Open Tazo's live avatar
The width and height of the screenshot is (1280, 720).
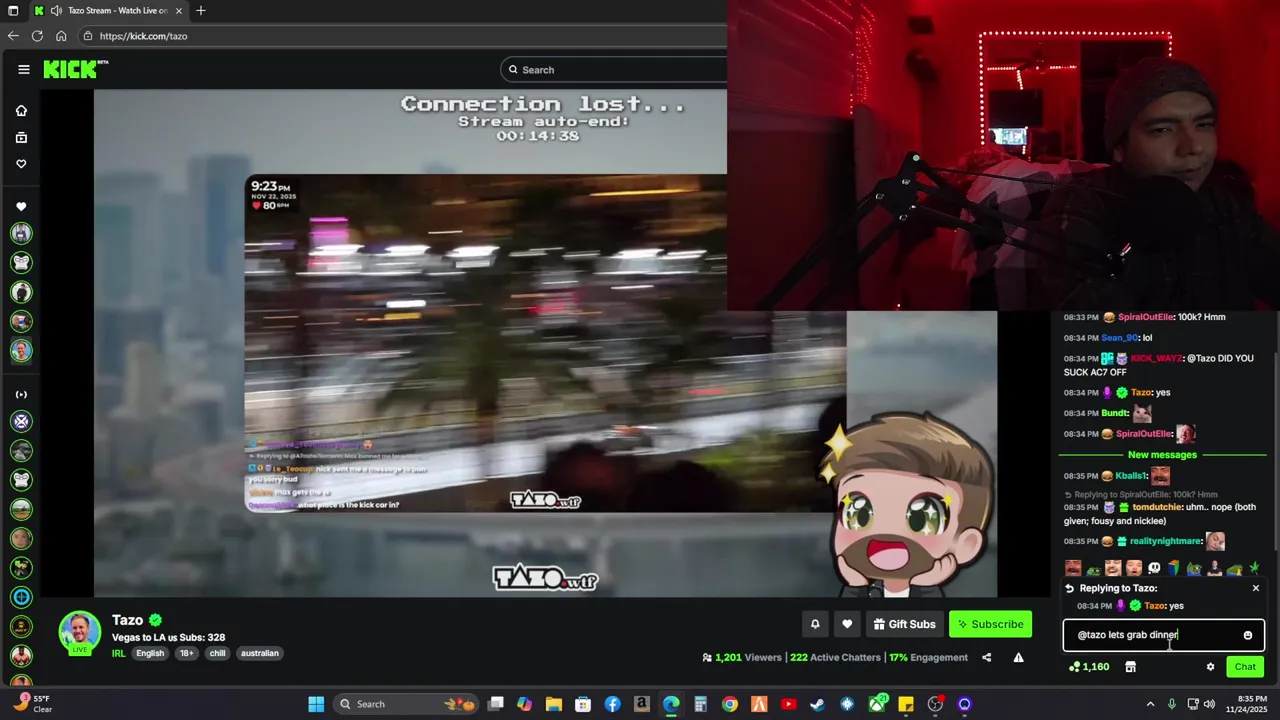[80, 633]
